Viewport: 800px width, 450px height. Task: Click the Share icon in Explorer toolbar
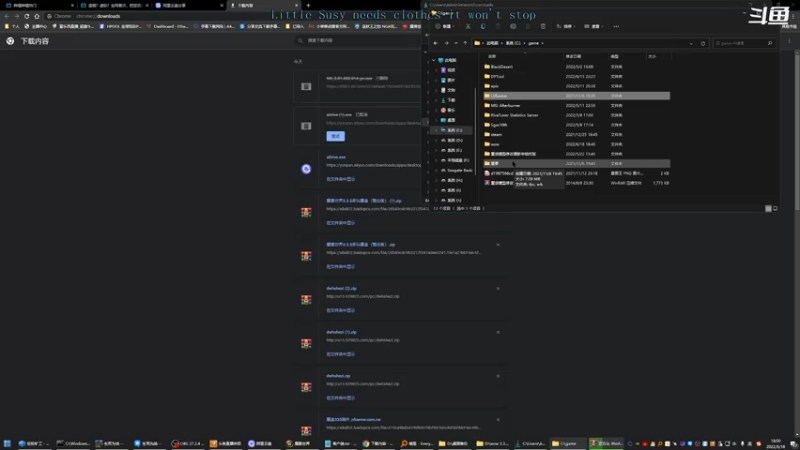coord(528,26)
